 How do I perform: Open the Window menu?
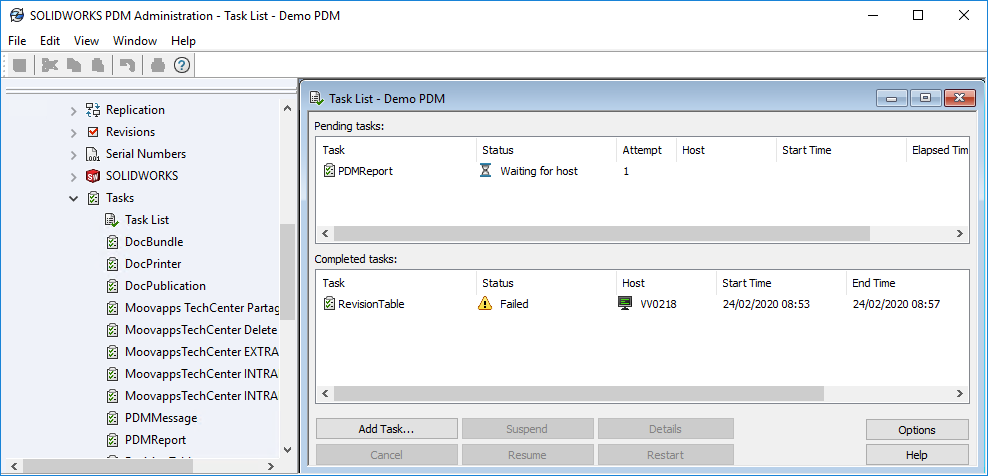coord(135,41)
